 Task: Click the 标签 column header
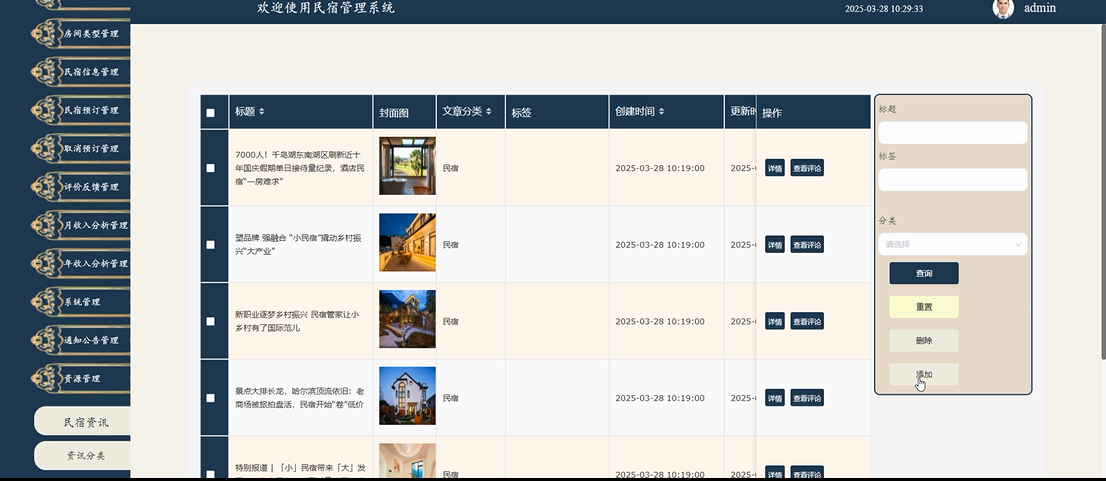[557, 112]
